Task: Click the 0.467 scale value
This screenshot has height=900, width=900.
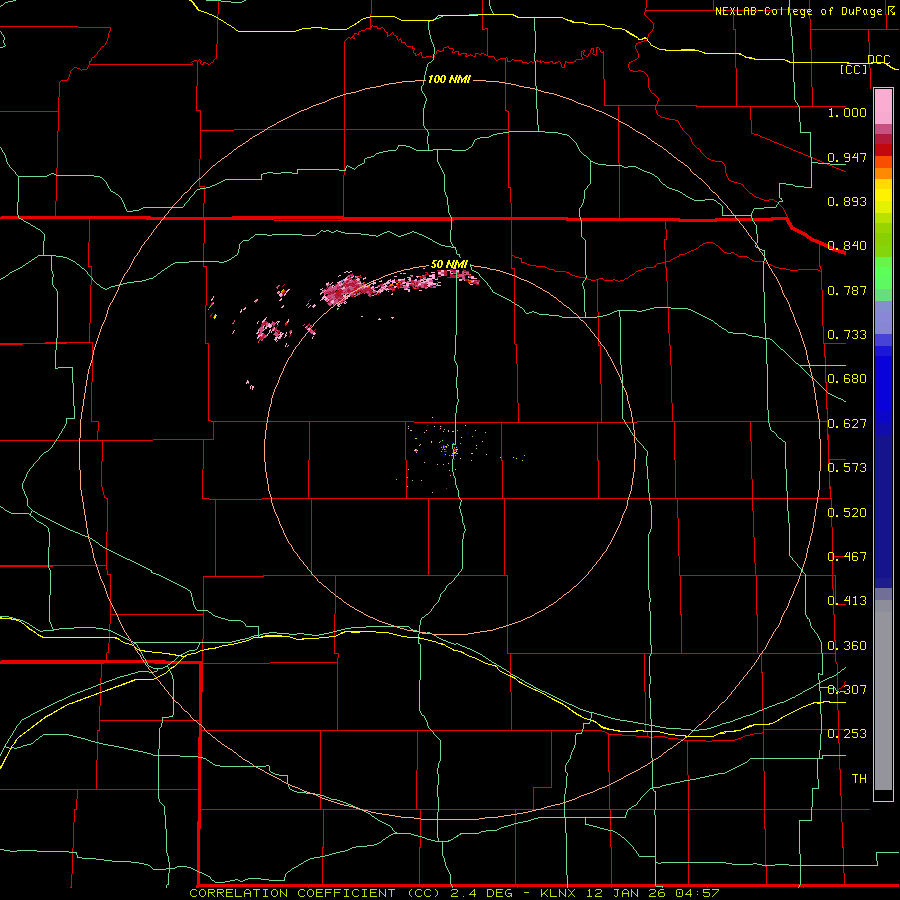Action: [x=847, y=557]
